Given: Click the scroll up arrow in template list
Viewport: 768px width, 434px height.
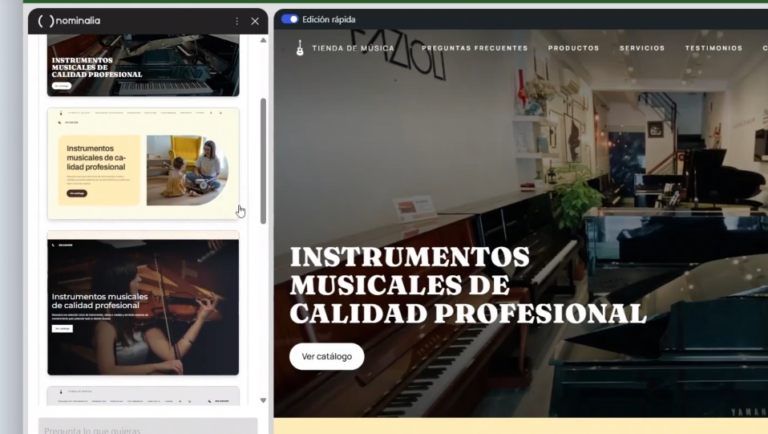Looking at the screenshot, I should tap(263, 40).
